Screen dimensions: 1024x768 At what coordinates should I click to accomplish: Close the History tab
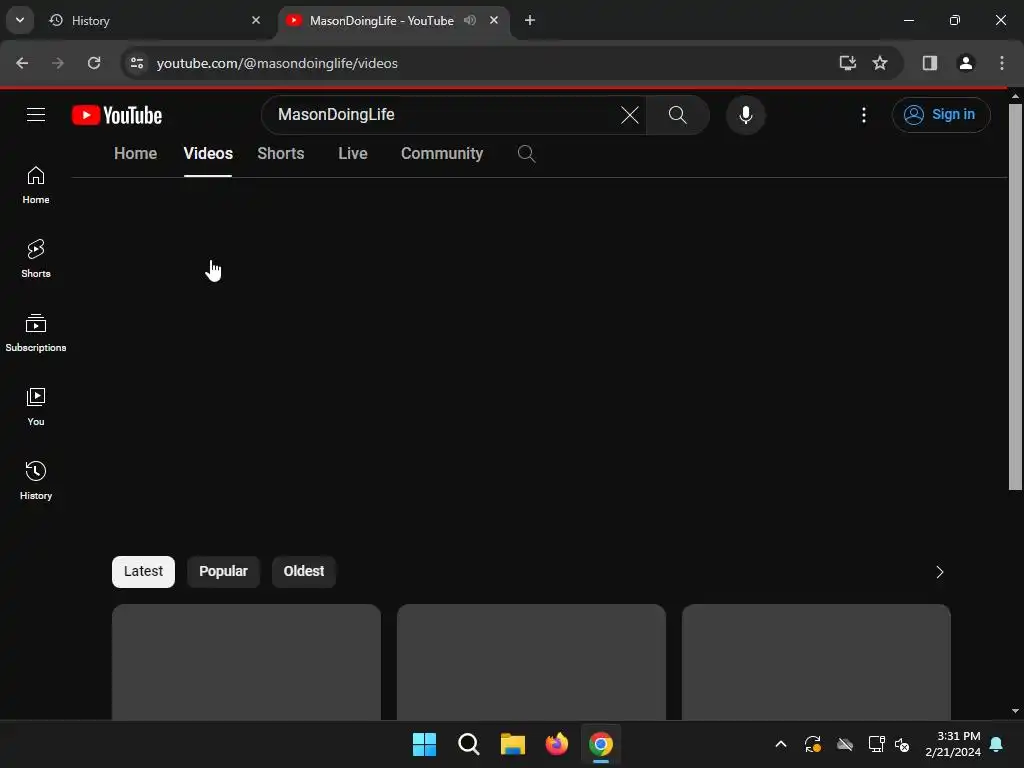click(256, 20)
